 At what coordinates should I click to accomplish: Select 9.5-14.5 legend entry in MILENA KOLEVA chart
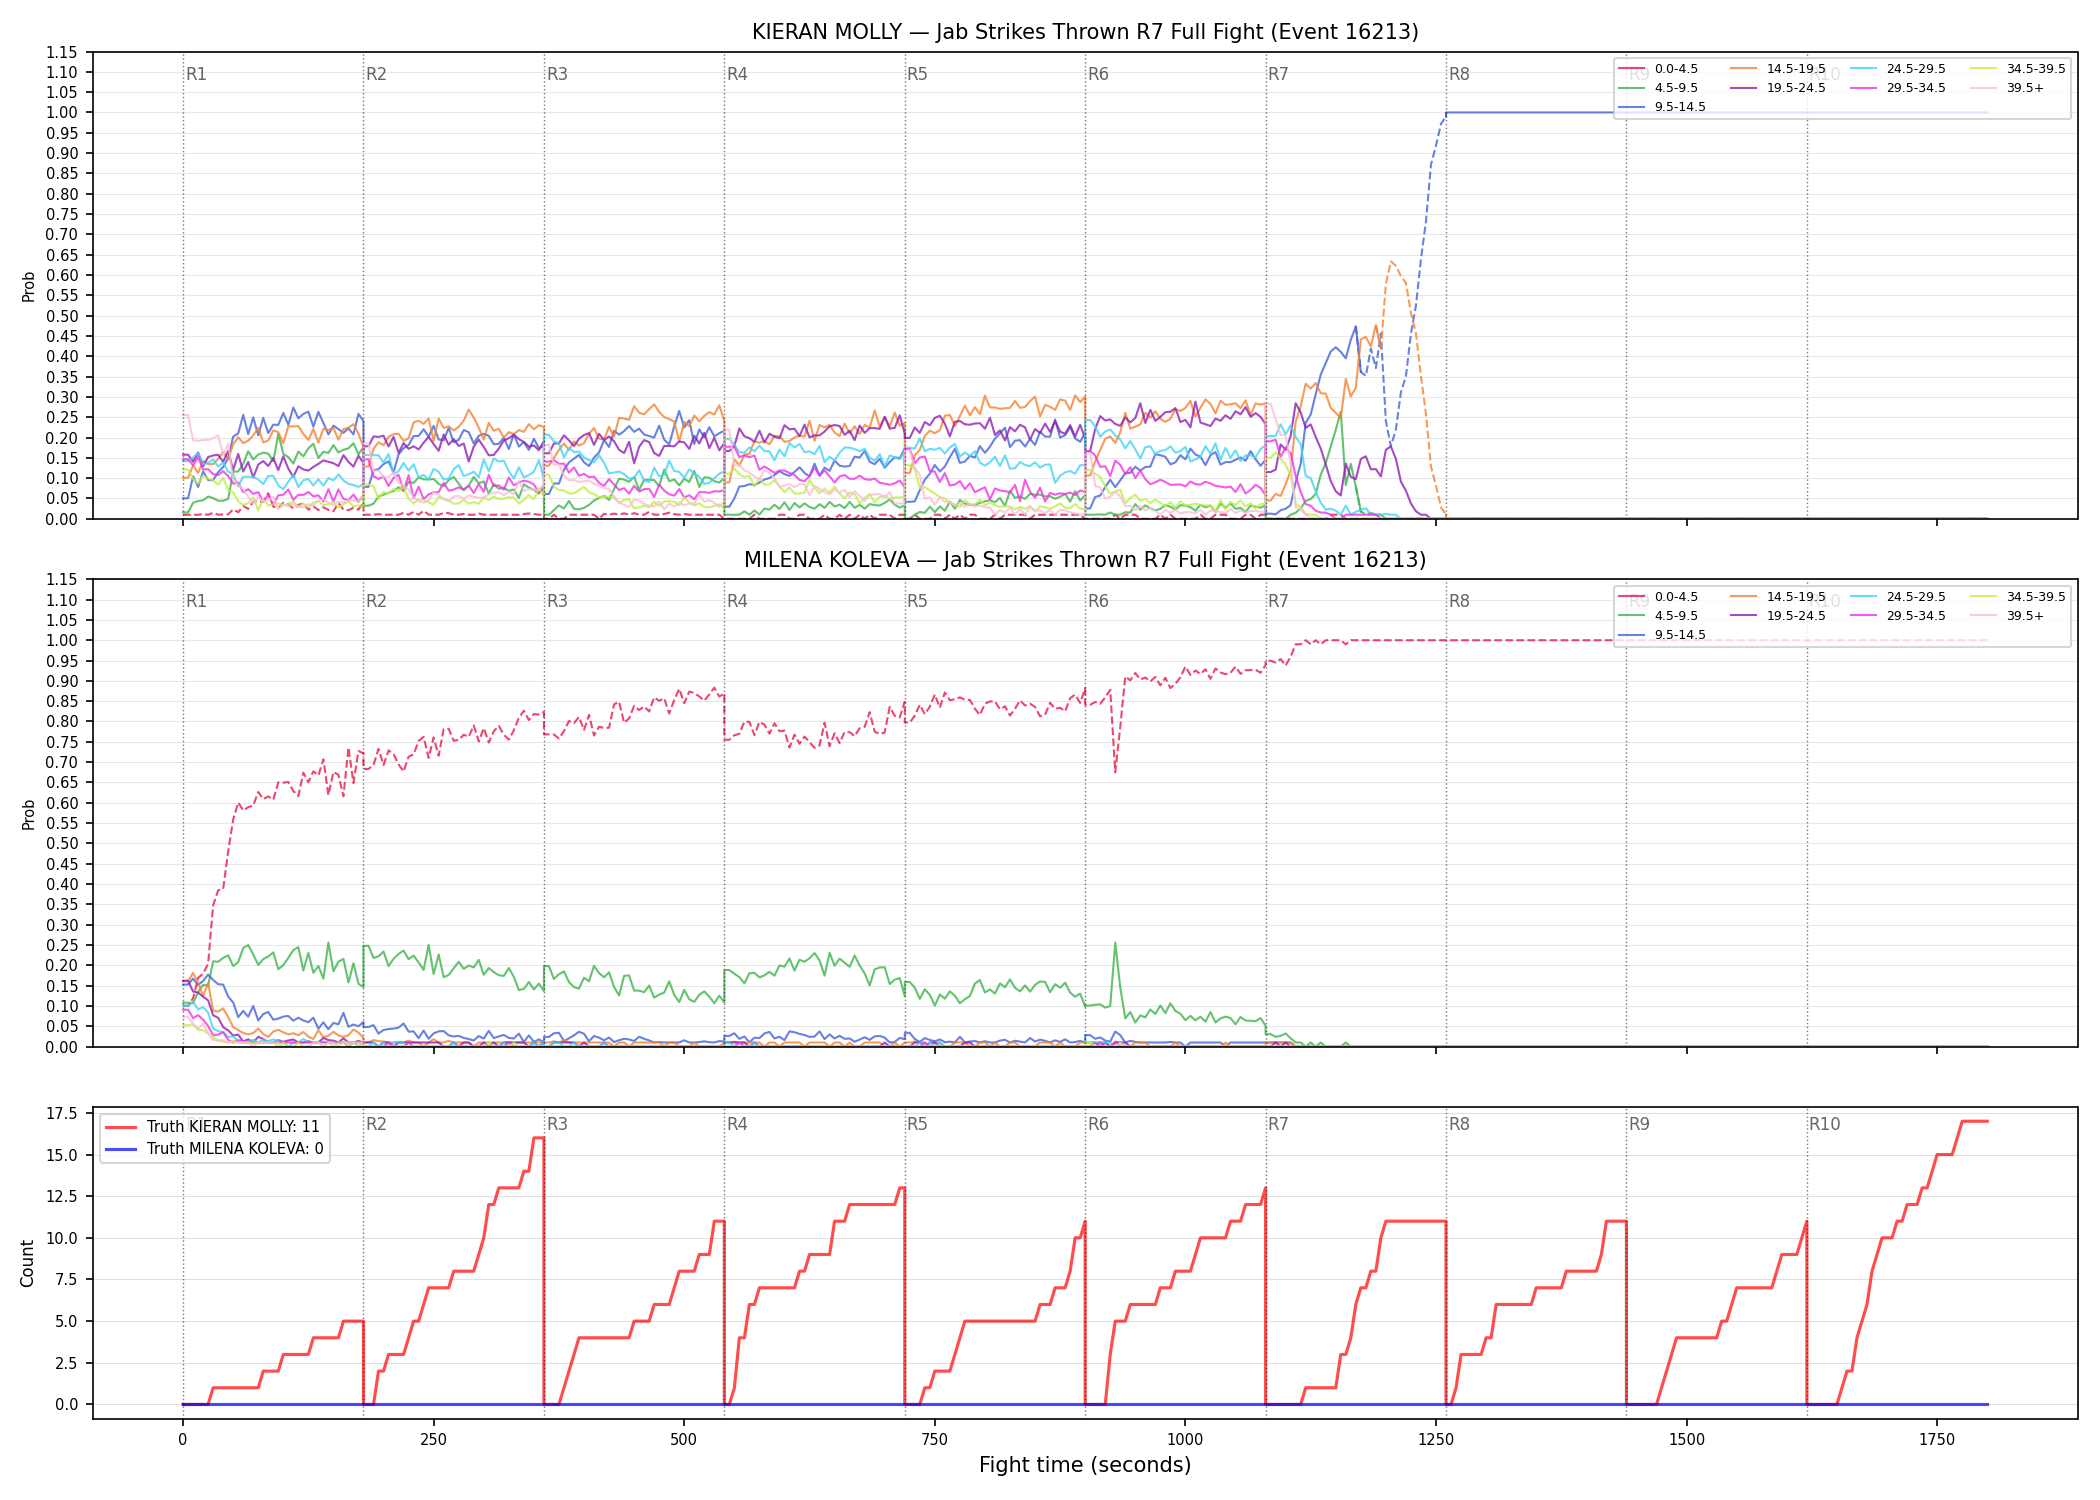click(x=1662, y=635)
